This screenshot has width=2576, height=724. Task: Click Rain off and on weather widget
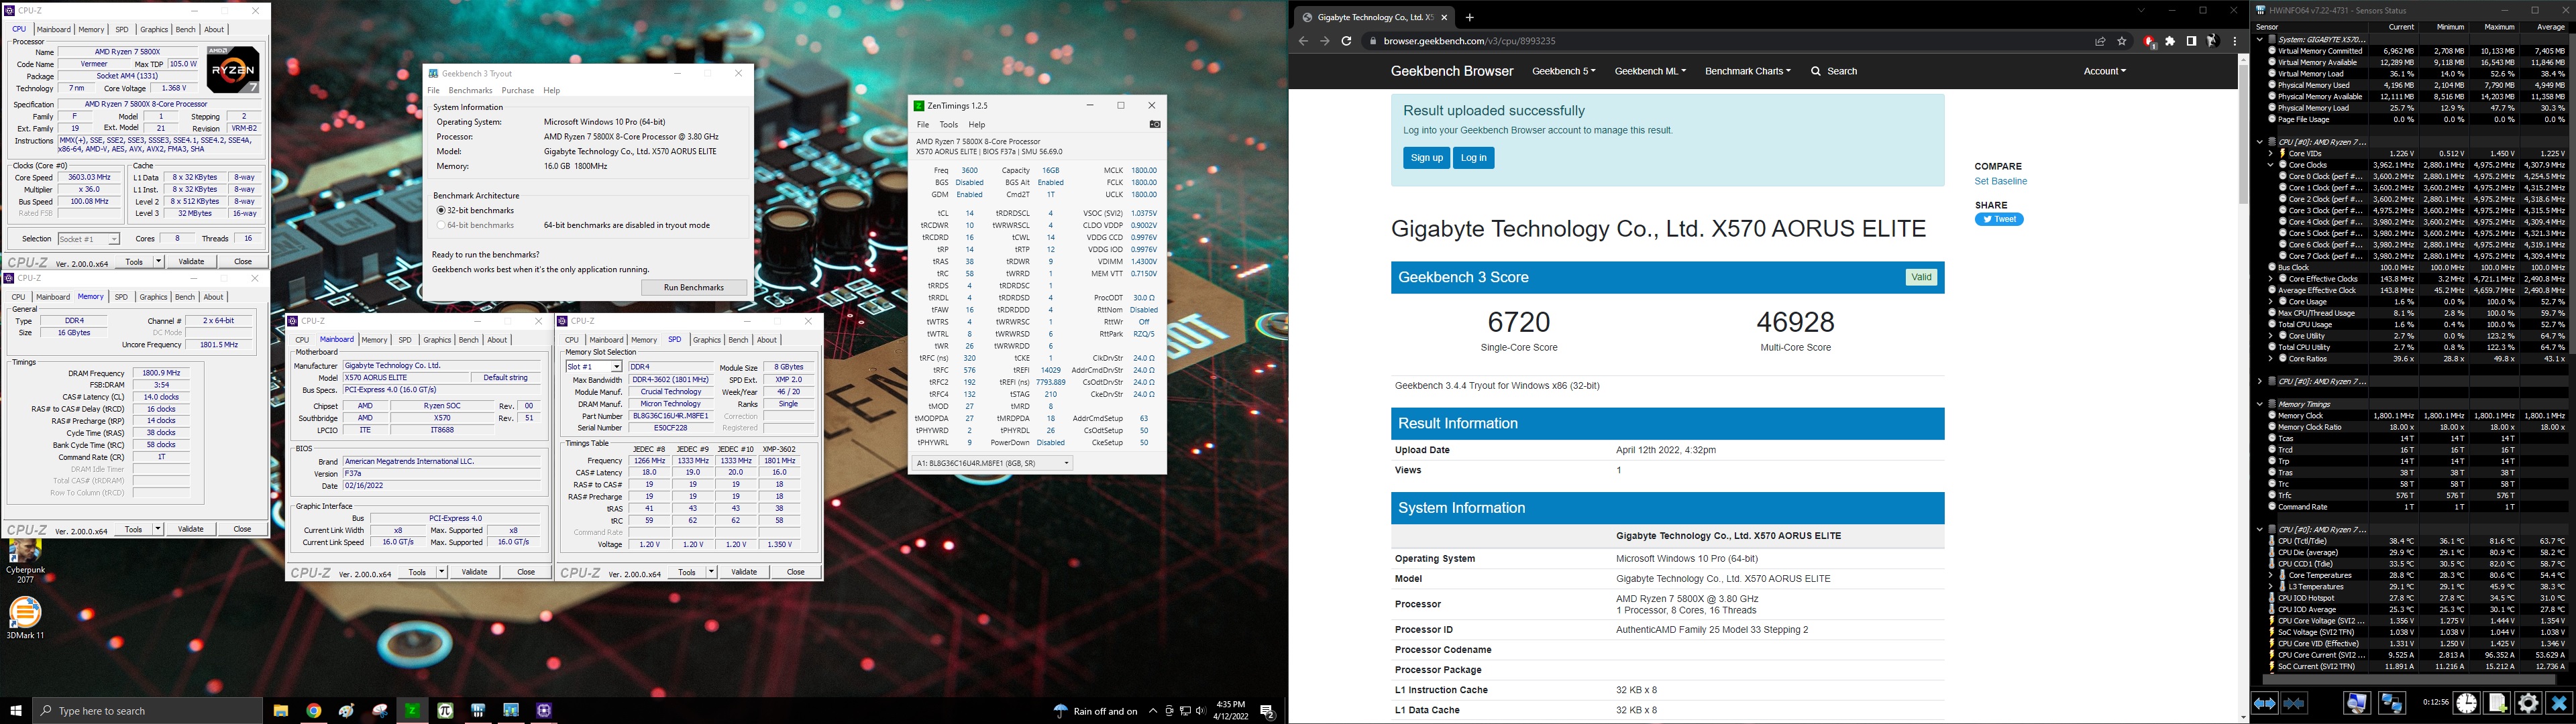tap(1096, 711)
